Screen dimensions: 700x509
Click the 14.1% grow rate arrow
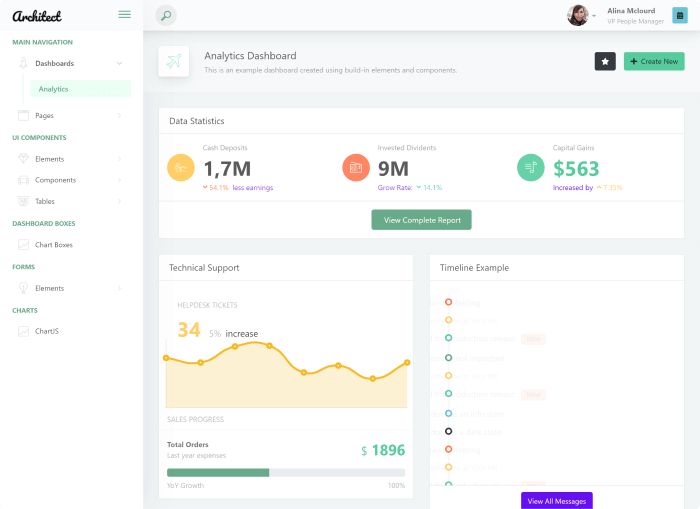coord(419,187)
